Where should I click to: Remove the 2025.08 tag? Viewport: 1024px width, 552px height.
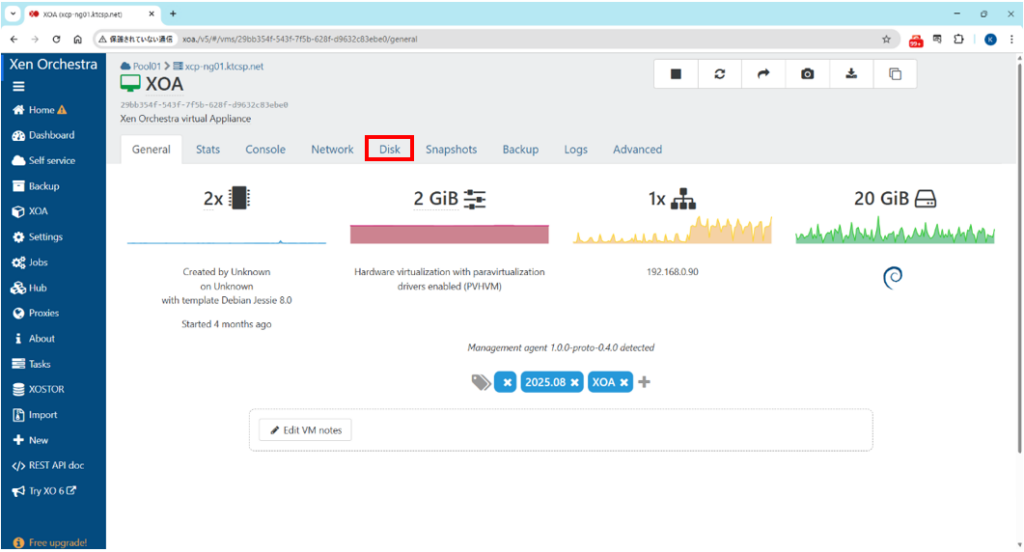pos(575,382)
